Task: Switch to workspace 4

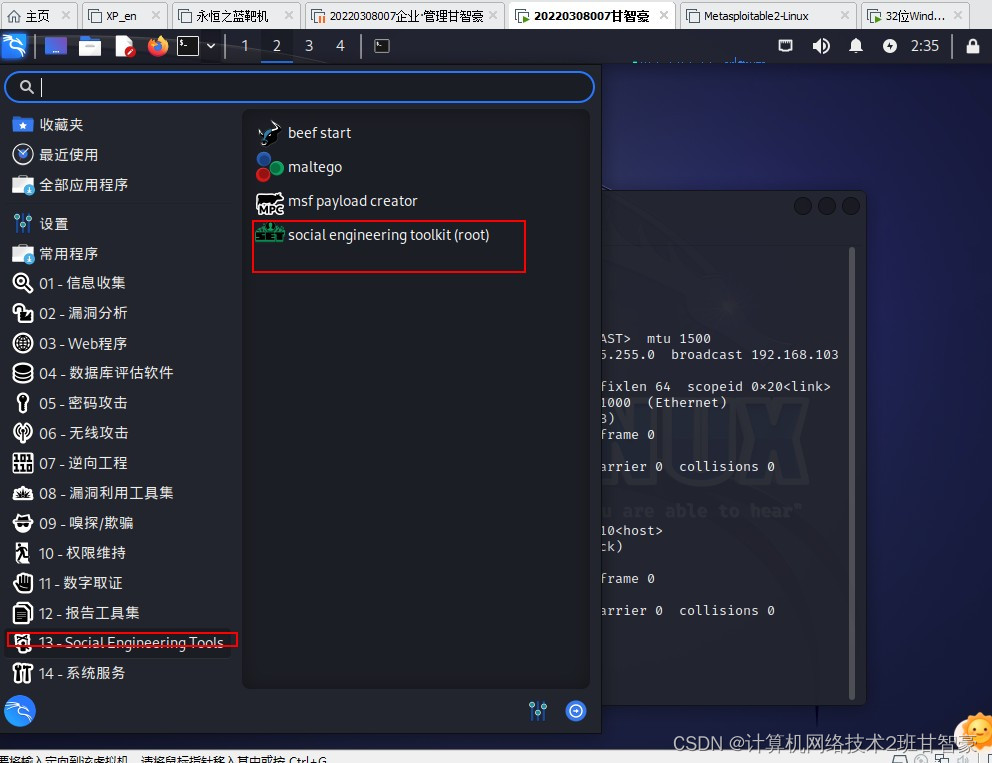Action: click(x=340, y=46)
